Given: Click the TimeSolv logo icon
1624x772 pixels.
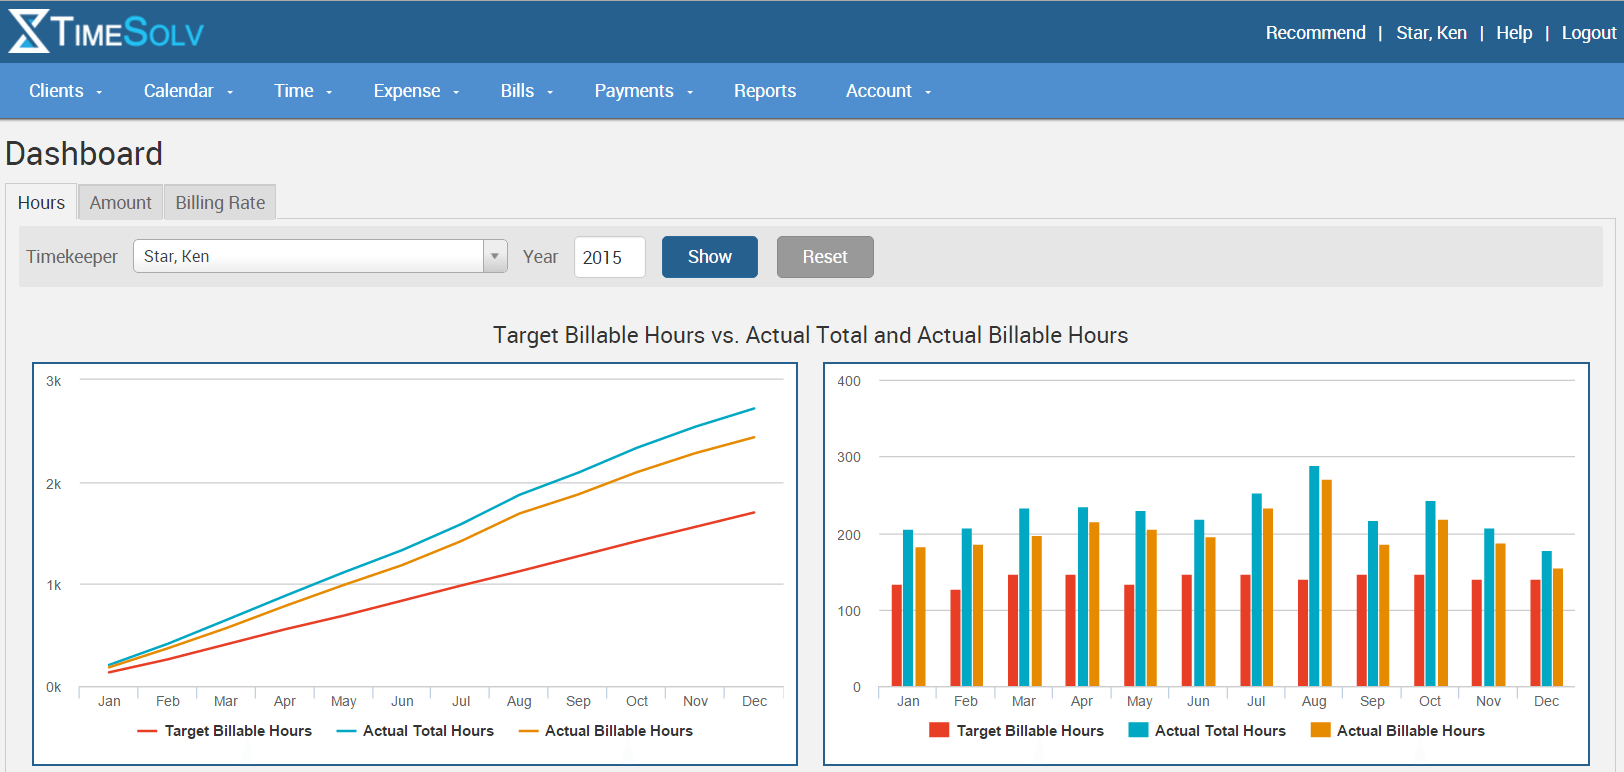Looking at the screenshot, I should click(x=28, y=32).
